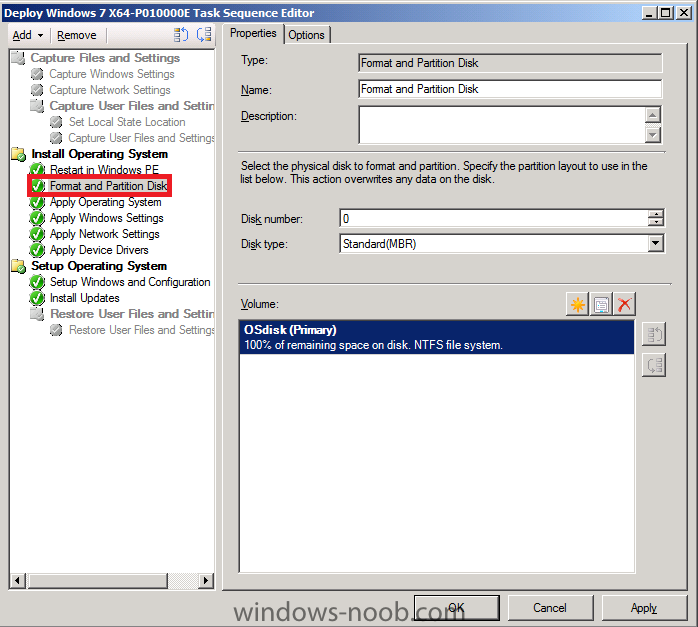Click the Description scroll up arrow
Viewport: 698px width, 627px height.
[x=653, y=115]
